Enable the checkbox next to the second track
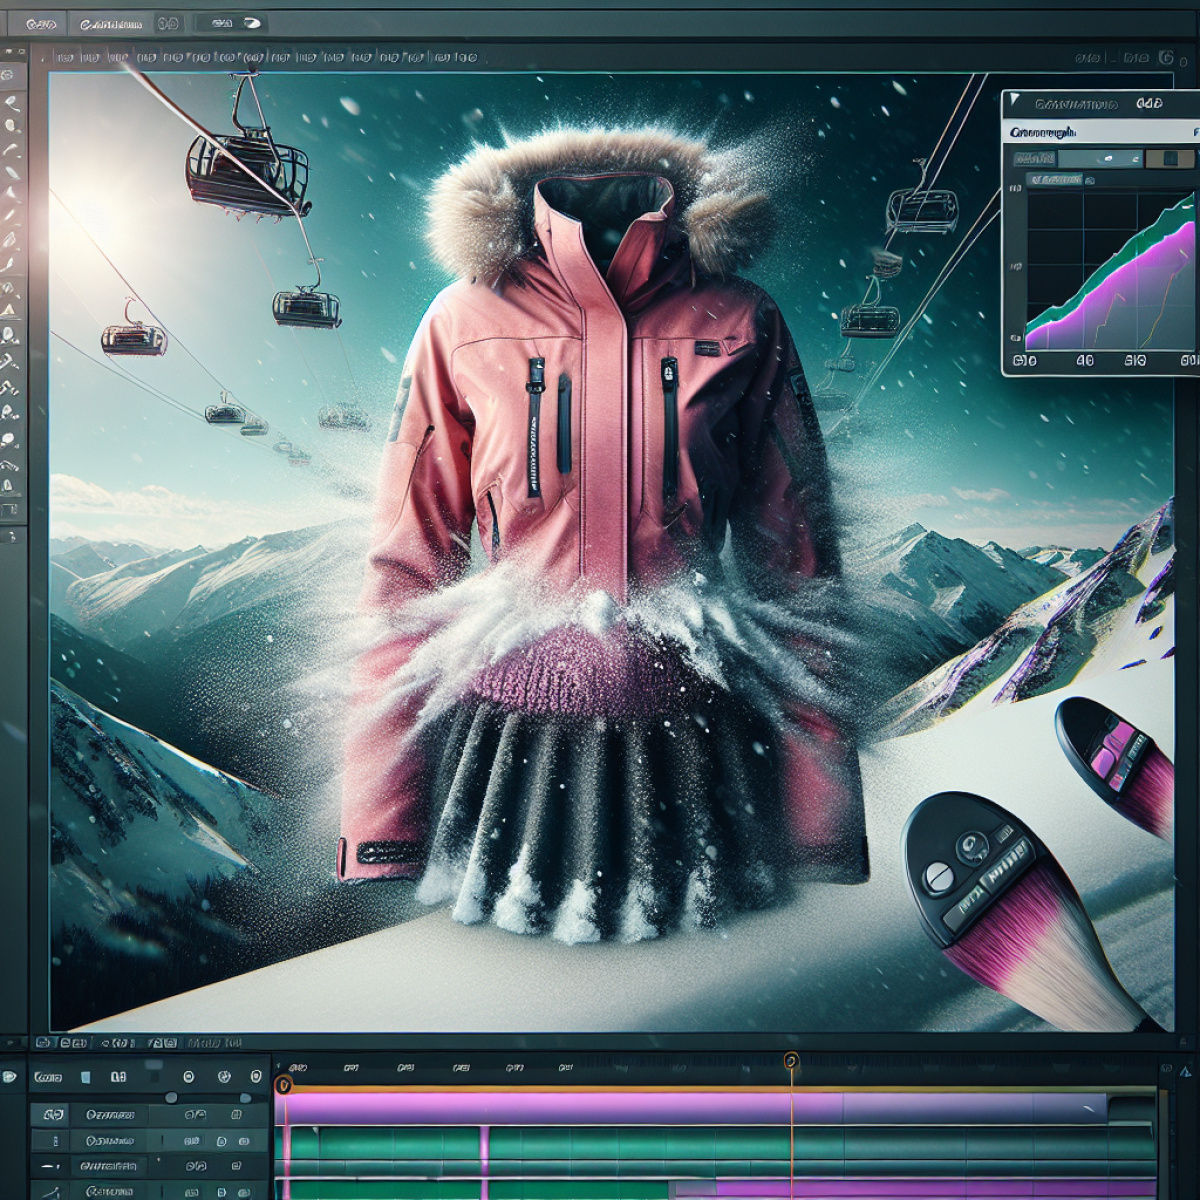The image size is (1200, 1200). coord(222,1141)
